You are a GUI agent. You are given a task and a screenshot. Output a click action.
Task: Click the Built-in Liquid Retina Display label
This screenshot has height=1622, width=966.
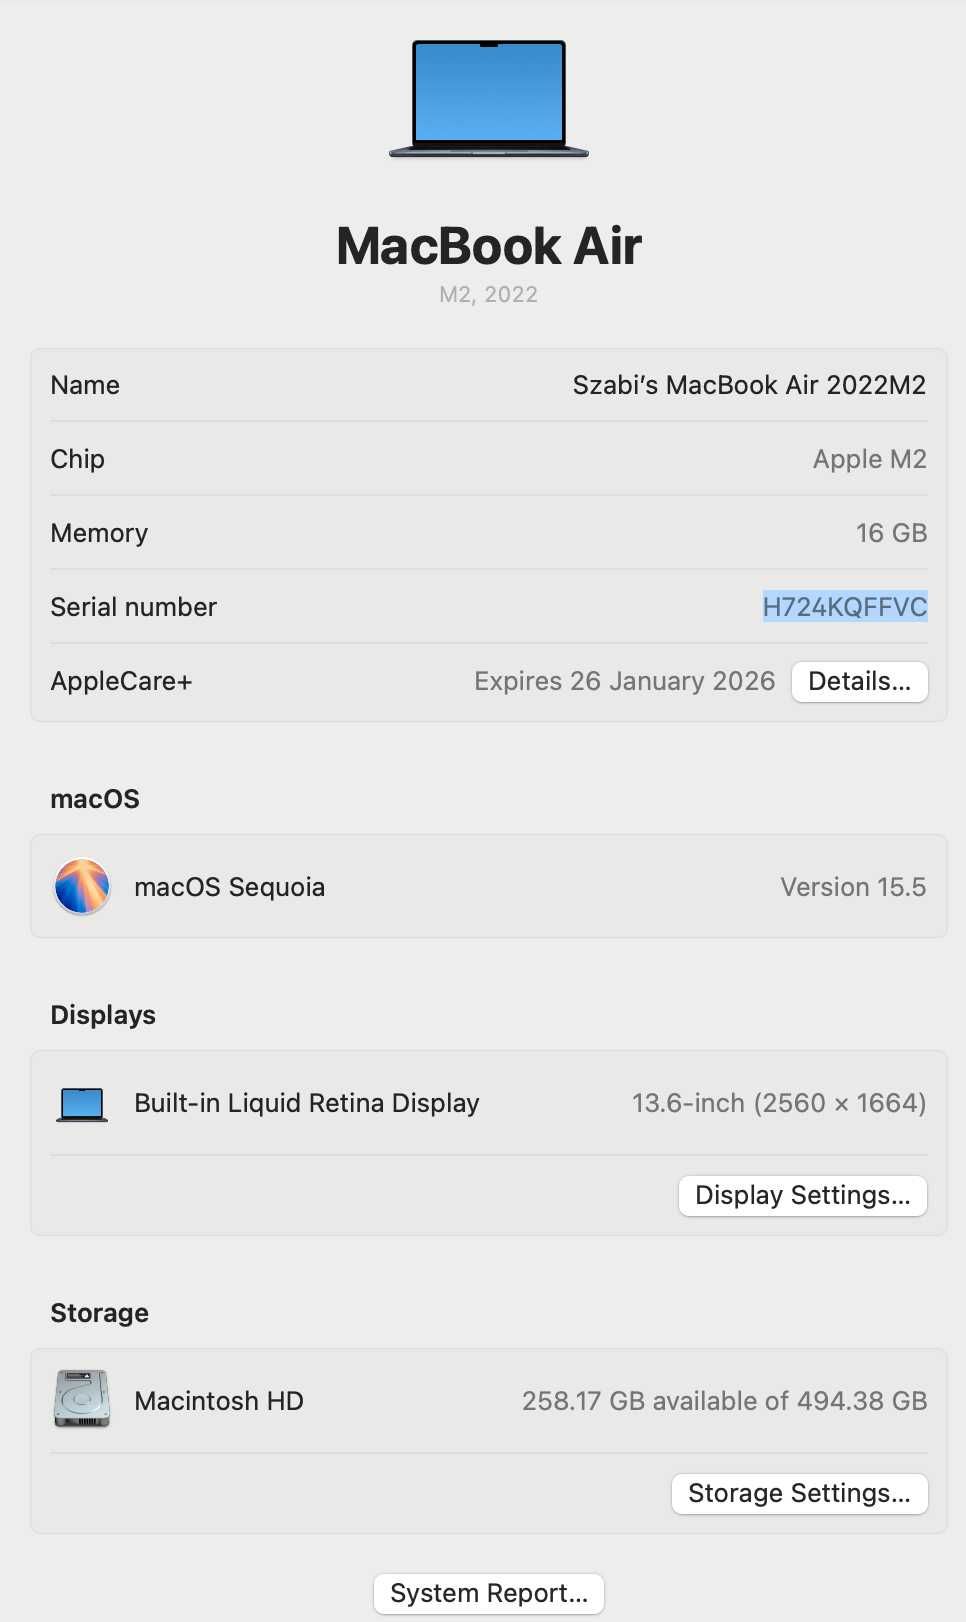tap(307, 1103)
